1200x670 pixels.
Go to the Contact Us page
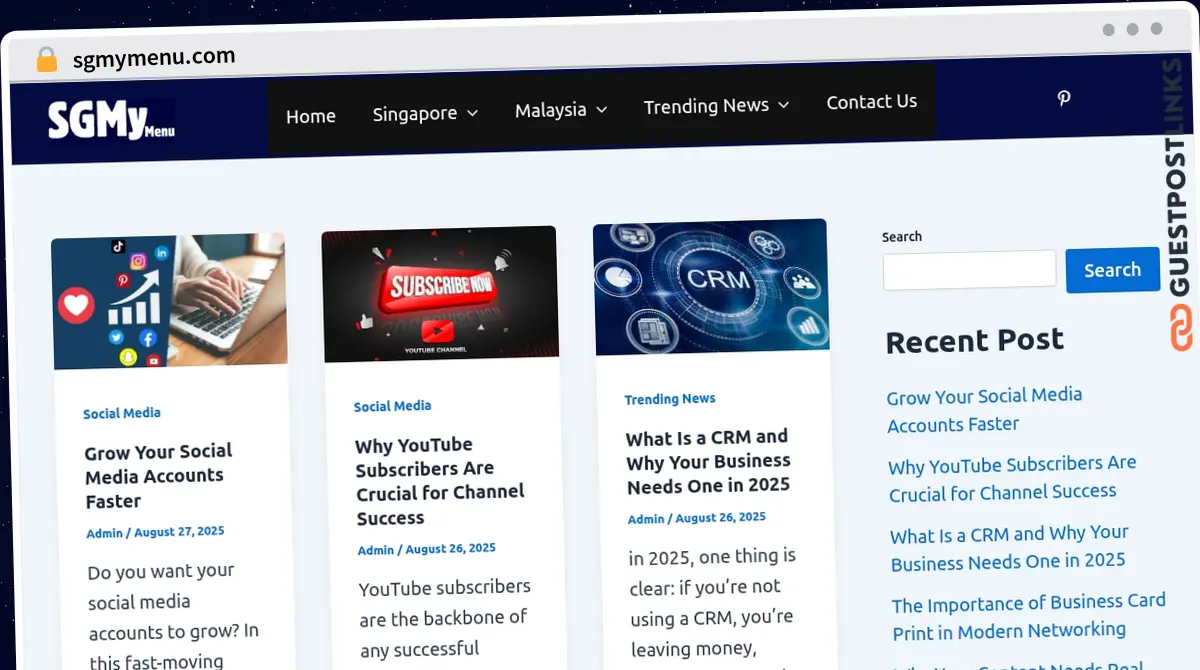pyautogui.click(x=871, y=102)
